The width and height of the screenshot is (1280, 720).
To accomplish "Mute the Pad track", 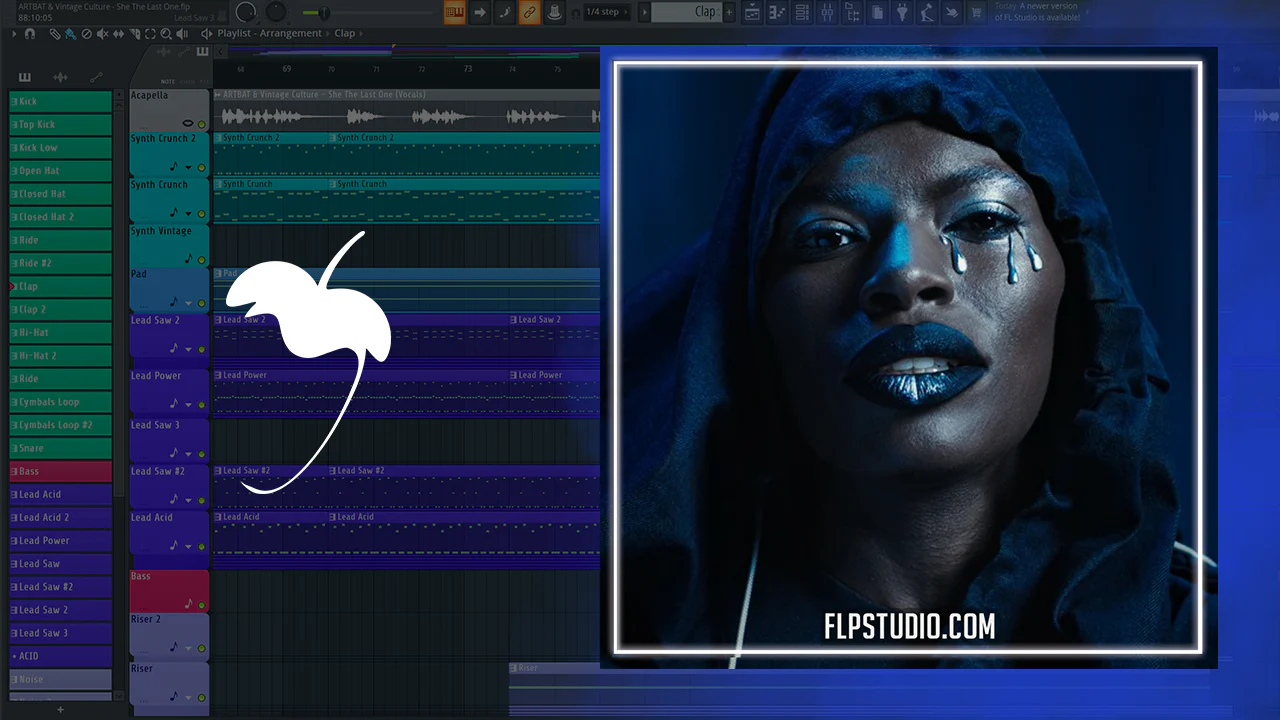I will pos(201,303).
